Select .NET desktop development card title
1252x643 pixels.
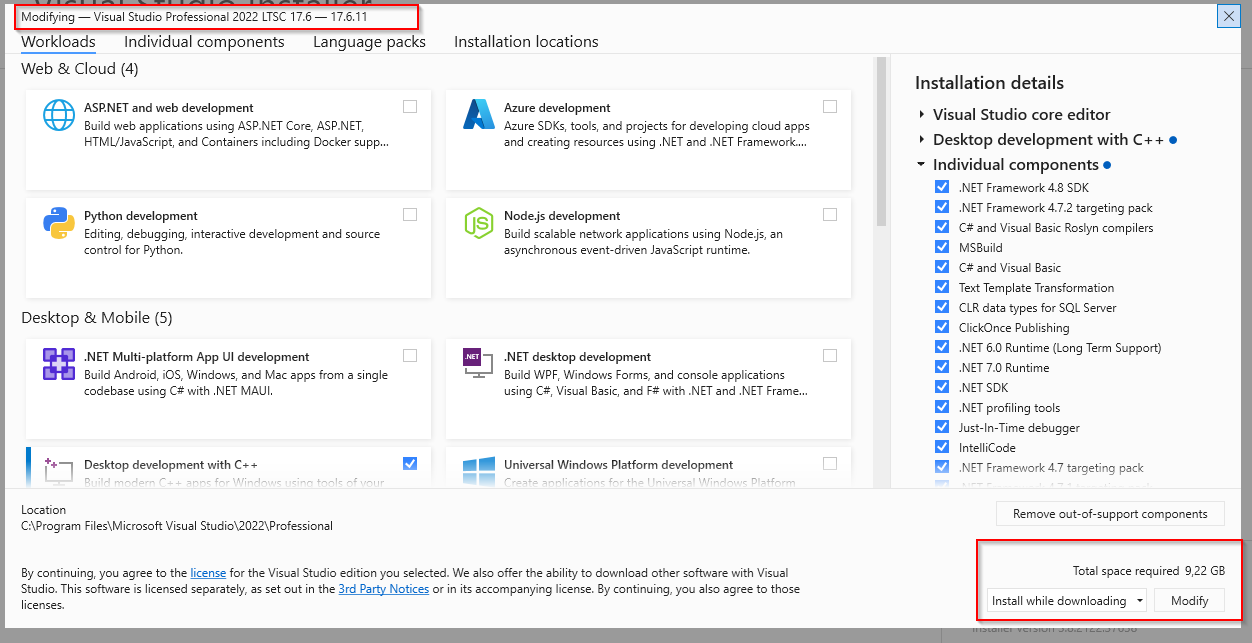577,357
